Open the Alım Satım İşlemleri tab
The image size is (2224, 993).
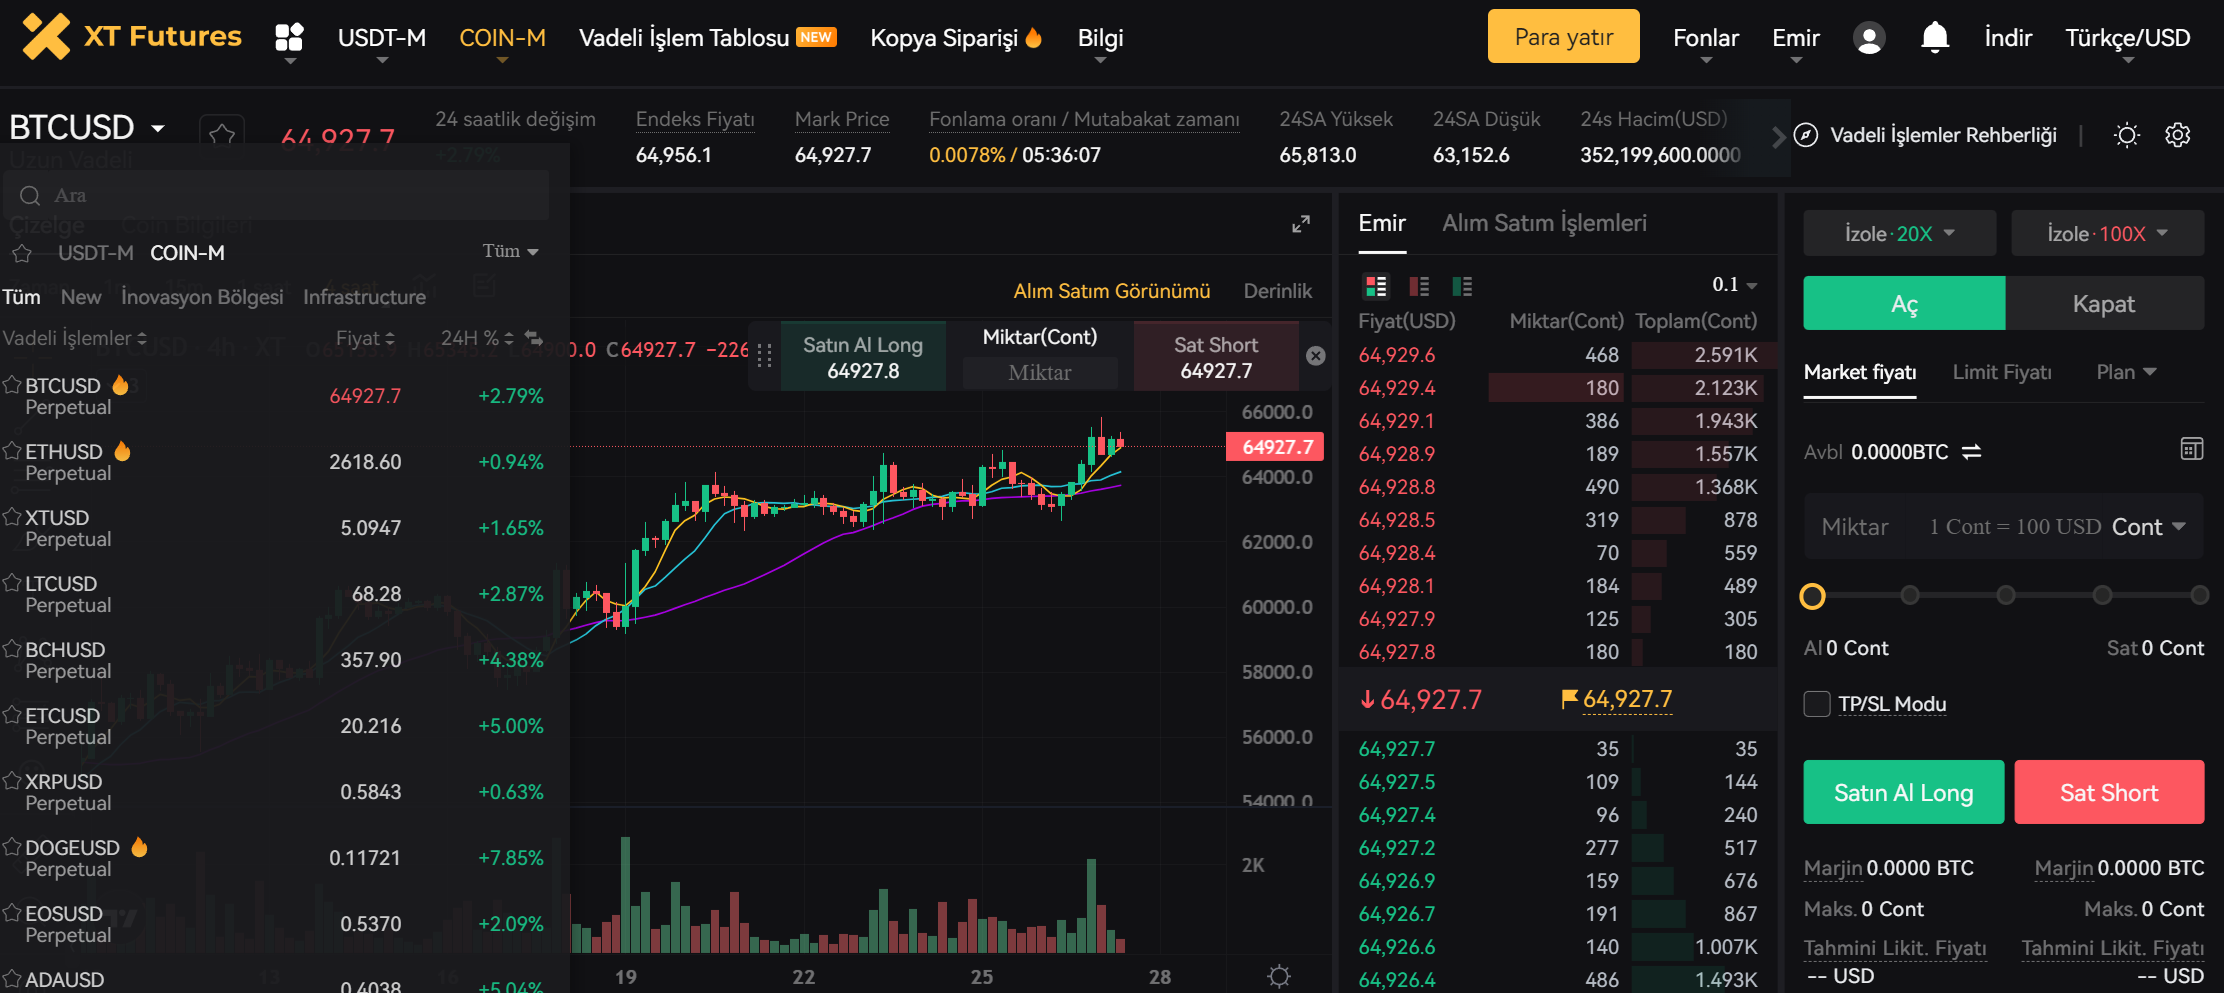tap(1543, 223)
